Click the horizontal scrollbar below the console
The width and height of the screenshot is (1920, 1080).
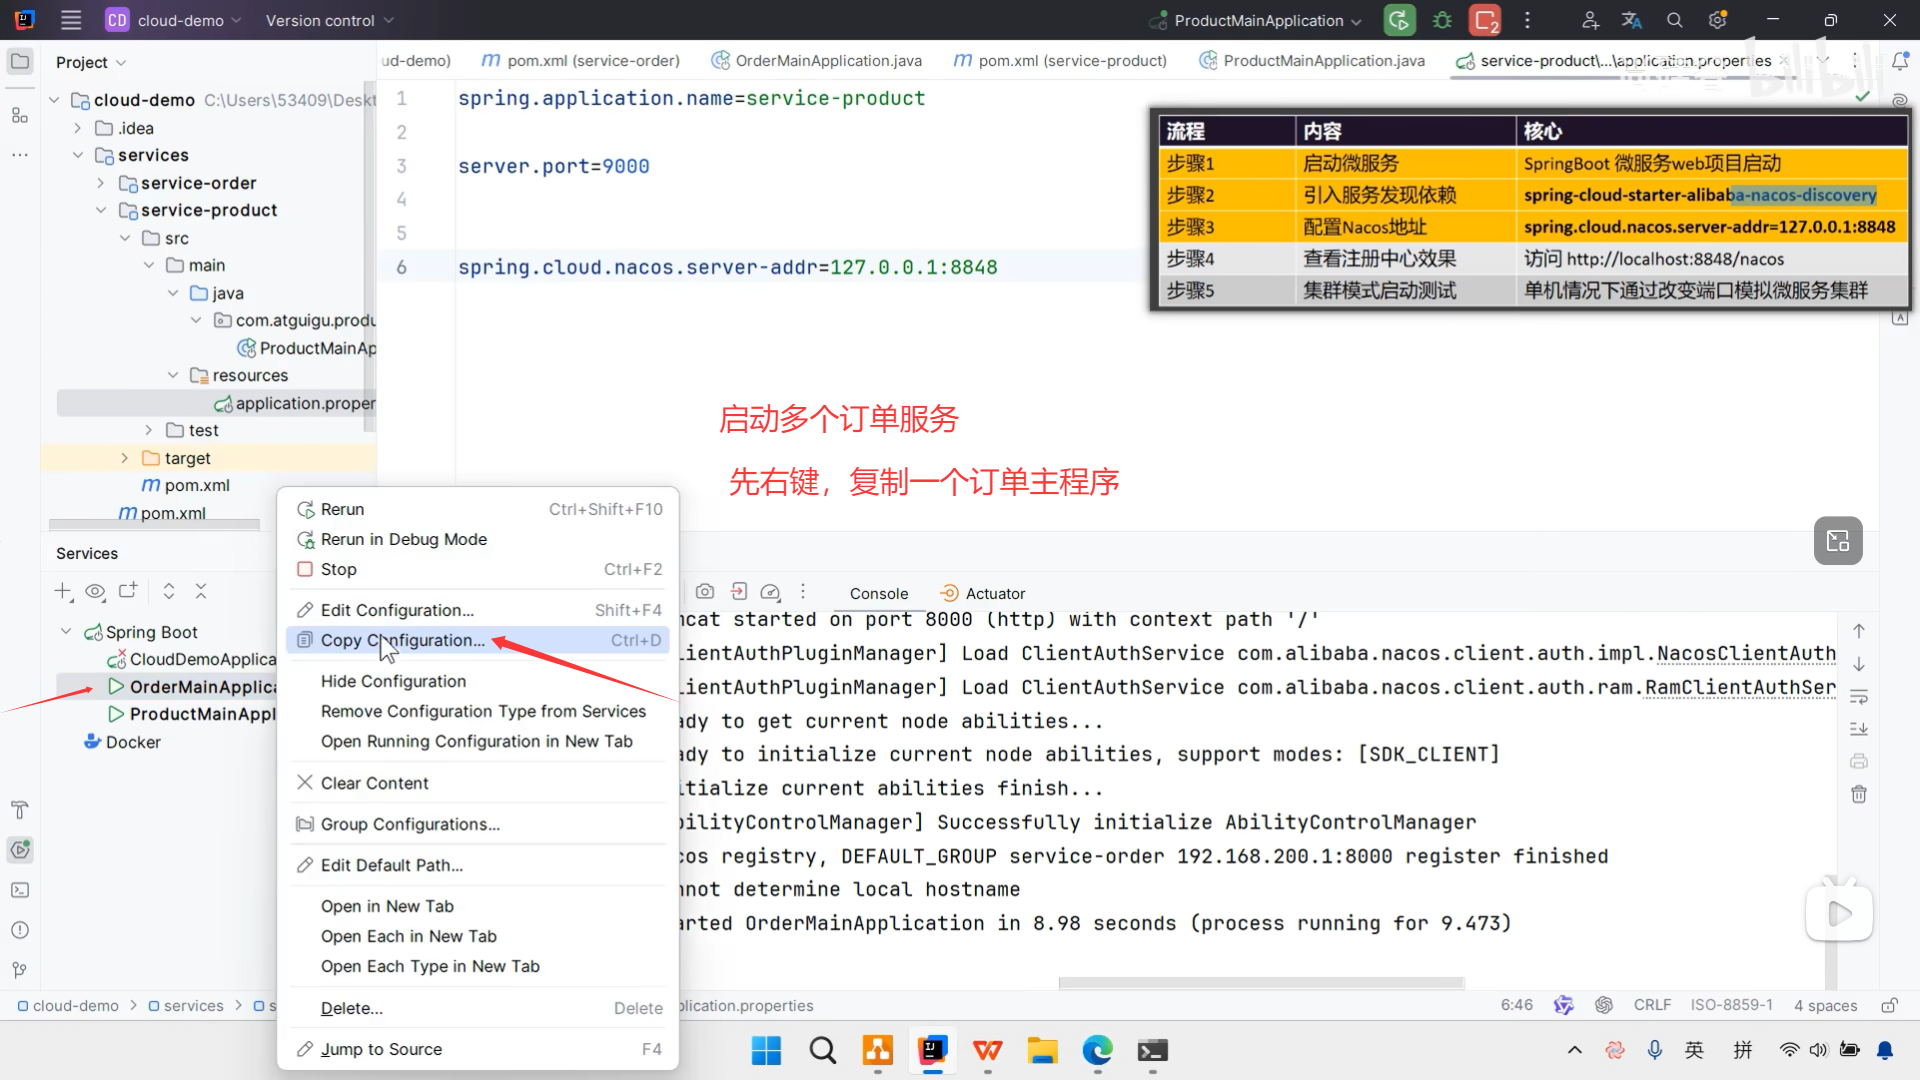pyautogui.click(x=1260, y=983)
